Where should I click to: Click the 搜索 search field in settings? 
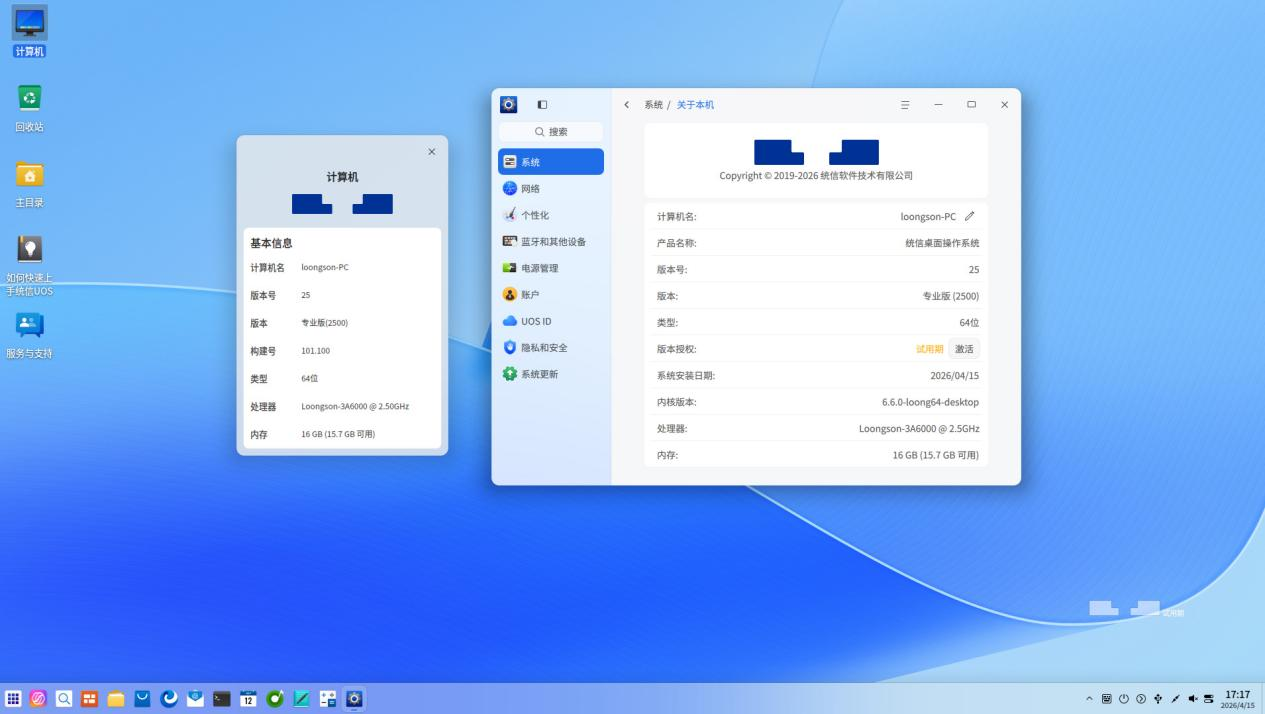551,132
